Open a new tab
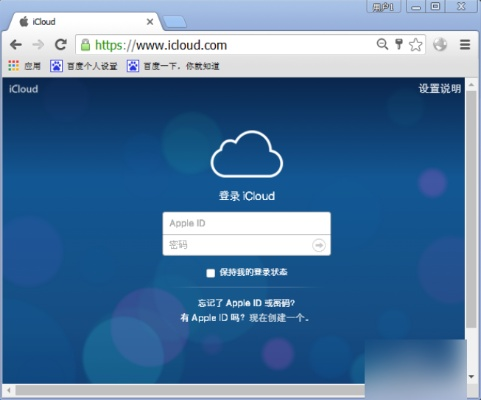 [x=175, y=22]
